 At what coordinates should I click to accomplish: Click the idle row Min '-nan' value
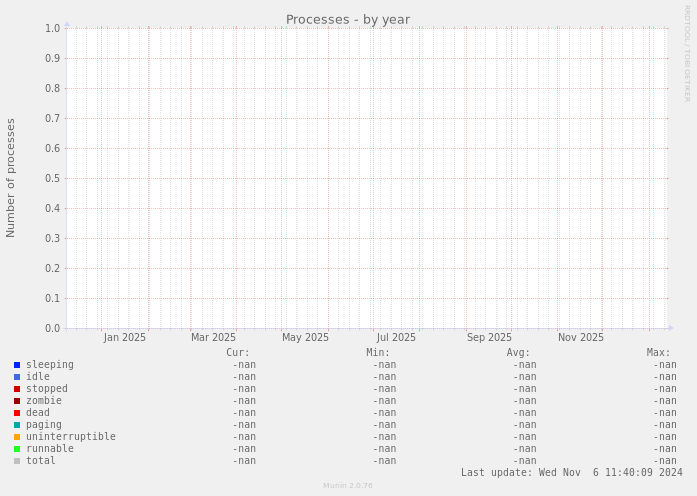pyautogui.click(x=385, y=377)
